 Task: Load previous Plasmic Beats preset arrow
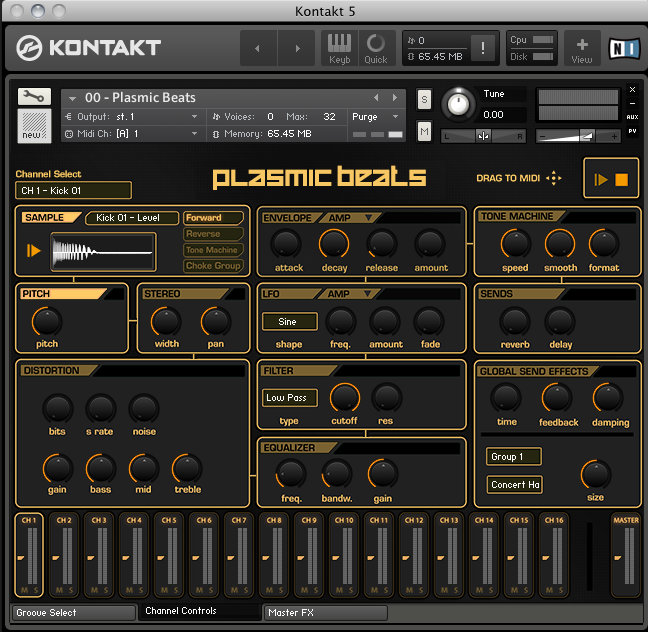tap(376, 98)
